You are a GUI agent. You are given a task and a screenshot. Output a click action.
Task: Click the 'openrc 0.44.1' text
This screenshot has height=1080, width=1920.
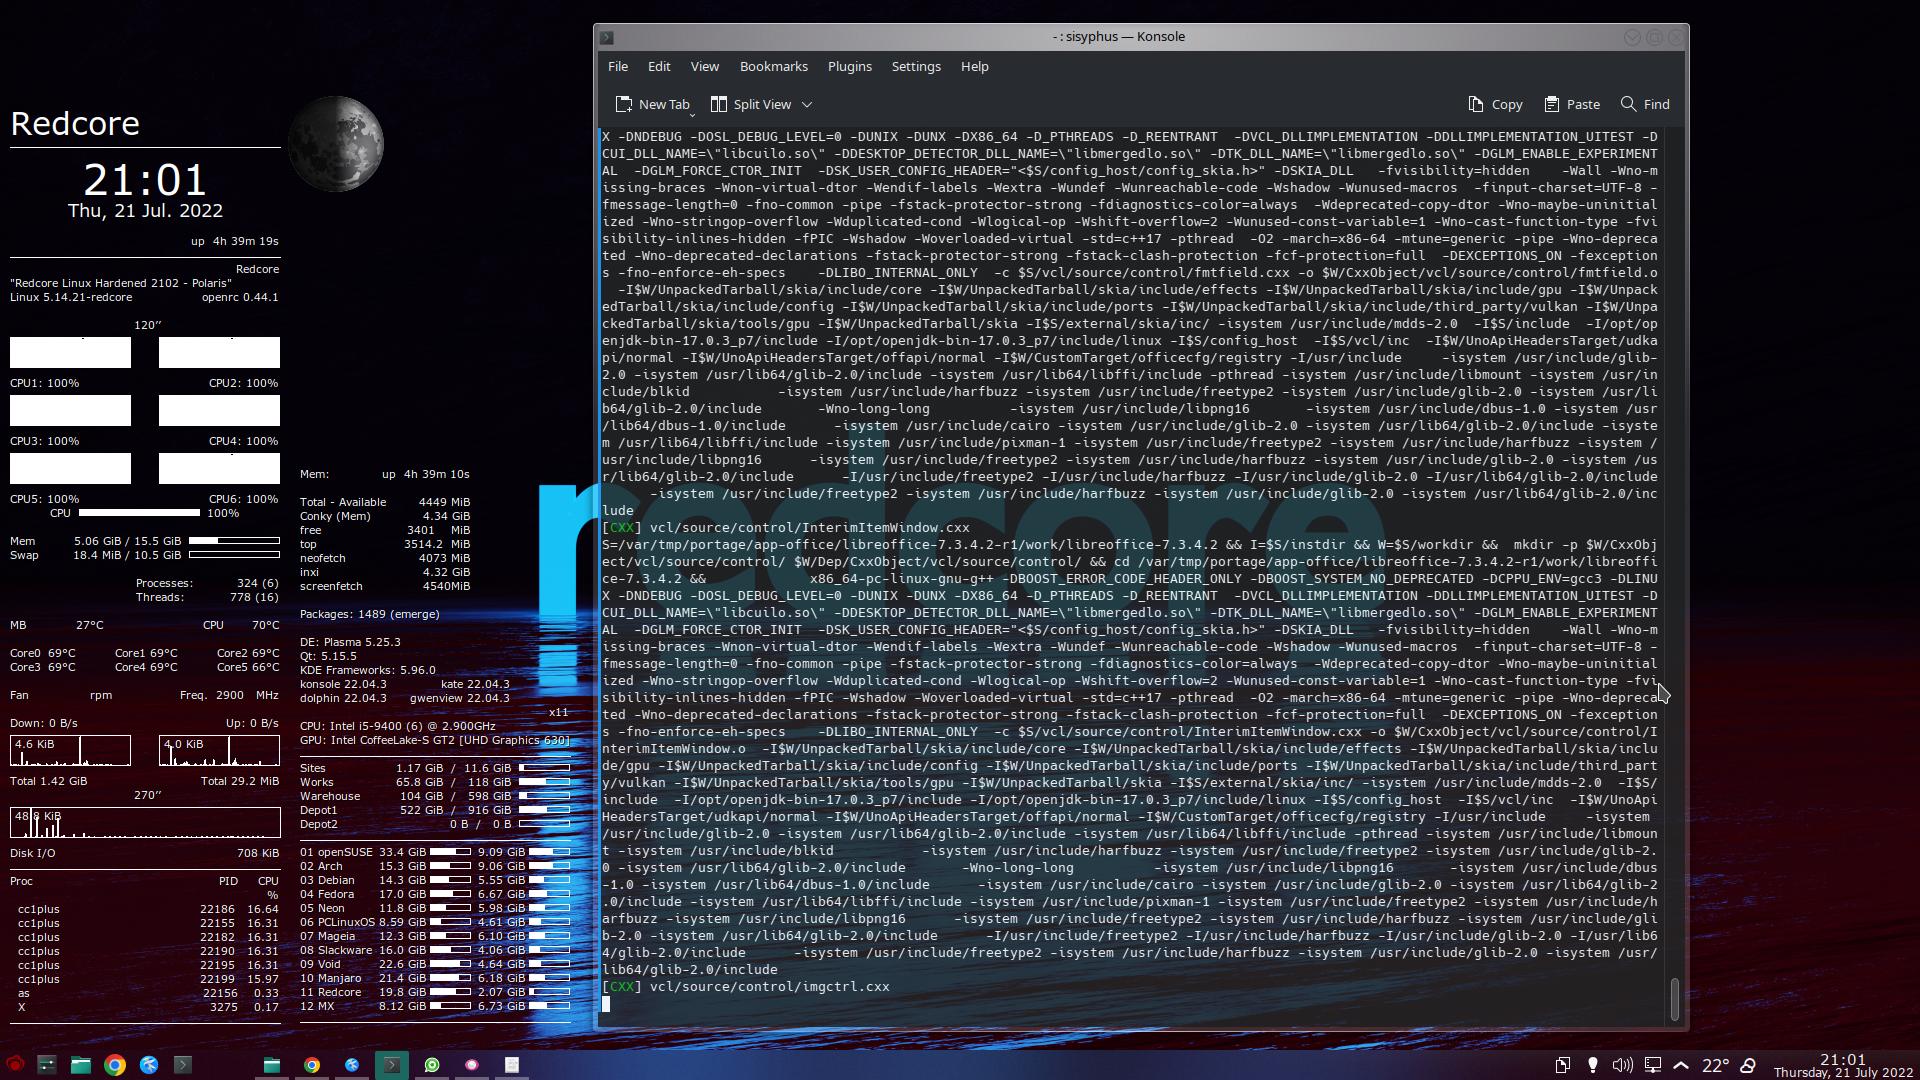click(240, 297)
